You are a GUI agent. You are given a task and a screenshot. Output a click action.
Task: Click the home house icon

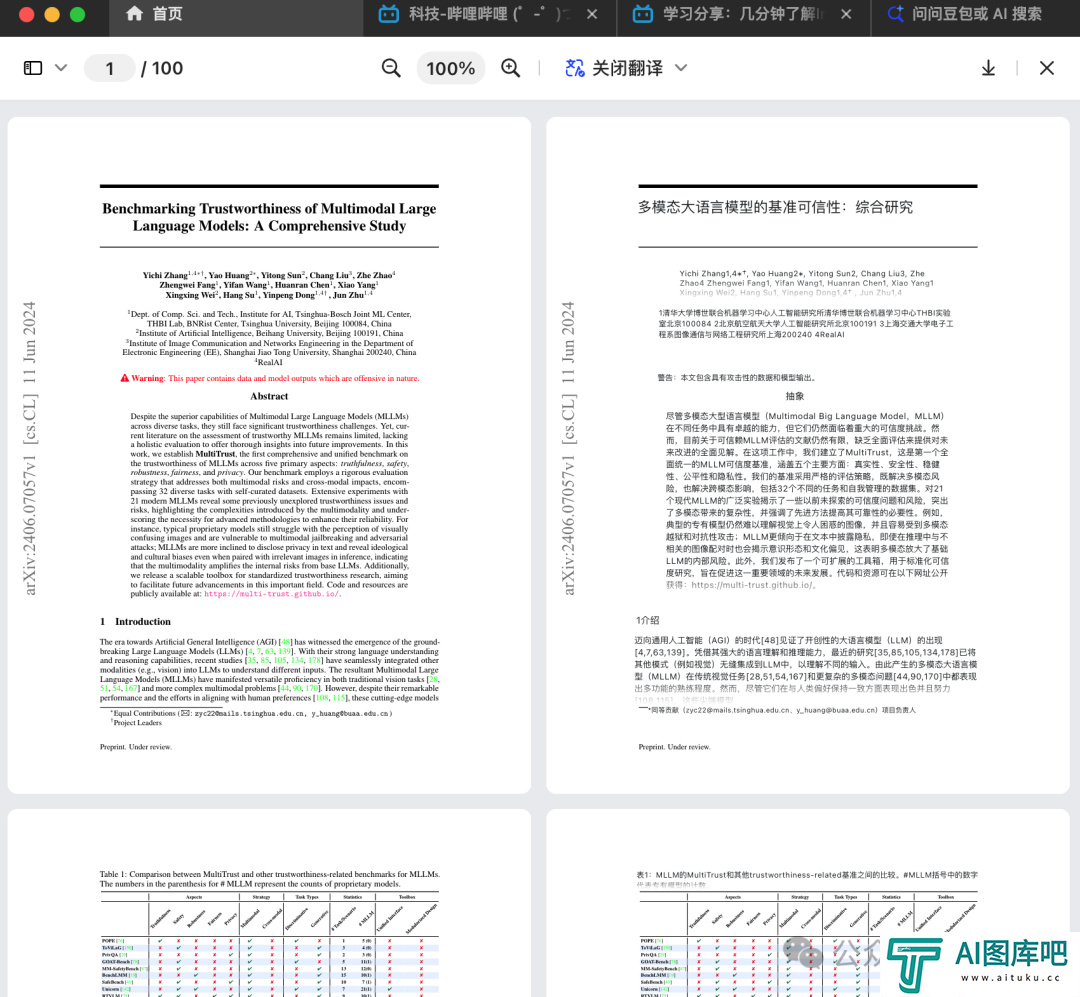[134, 13]
